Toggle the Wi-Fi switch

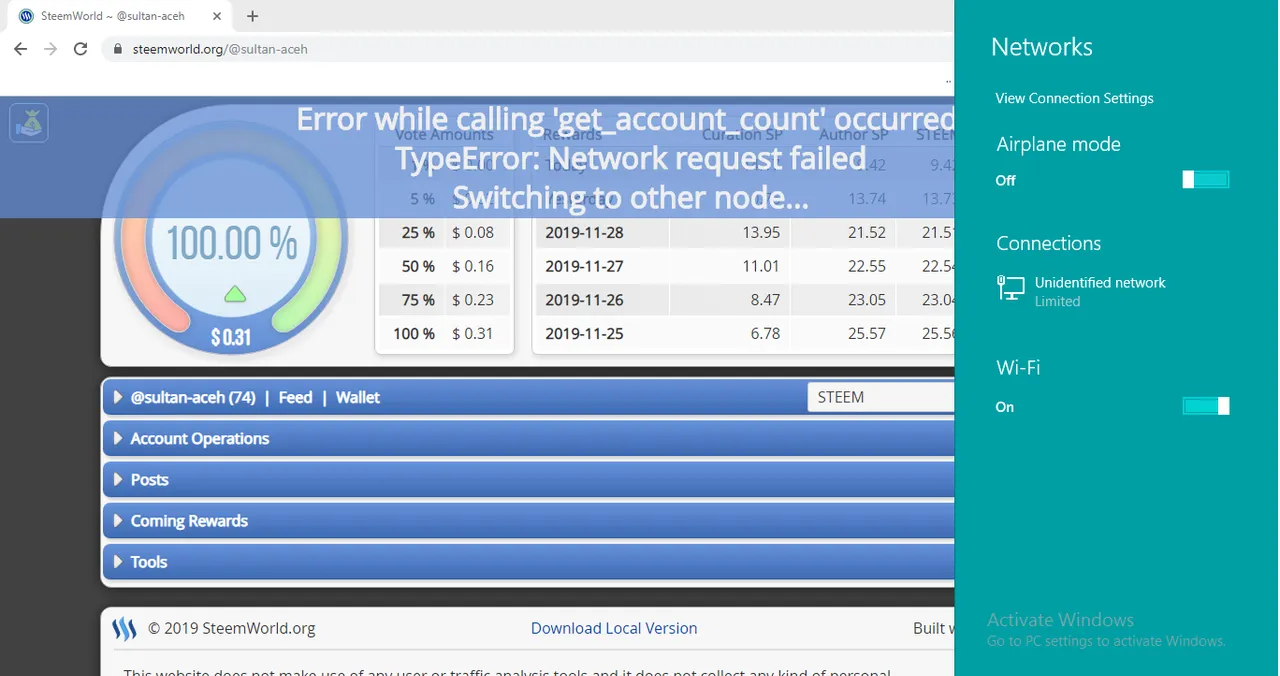(x=1206, y=406)
